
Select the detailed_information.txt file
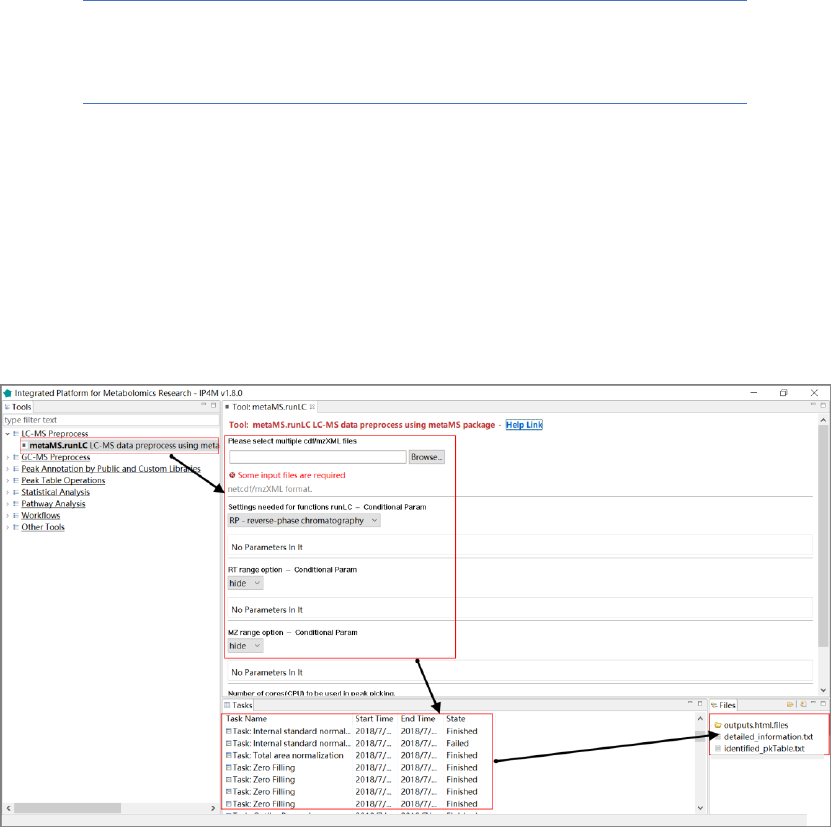click(x=768, y=737)
